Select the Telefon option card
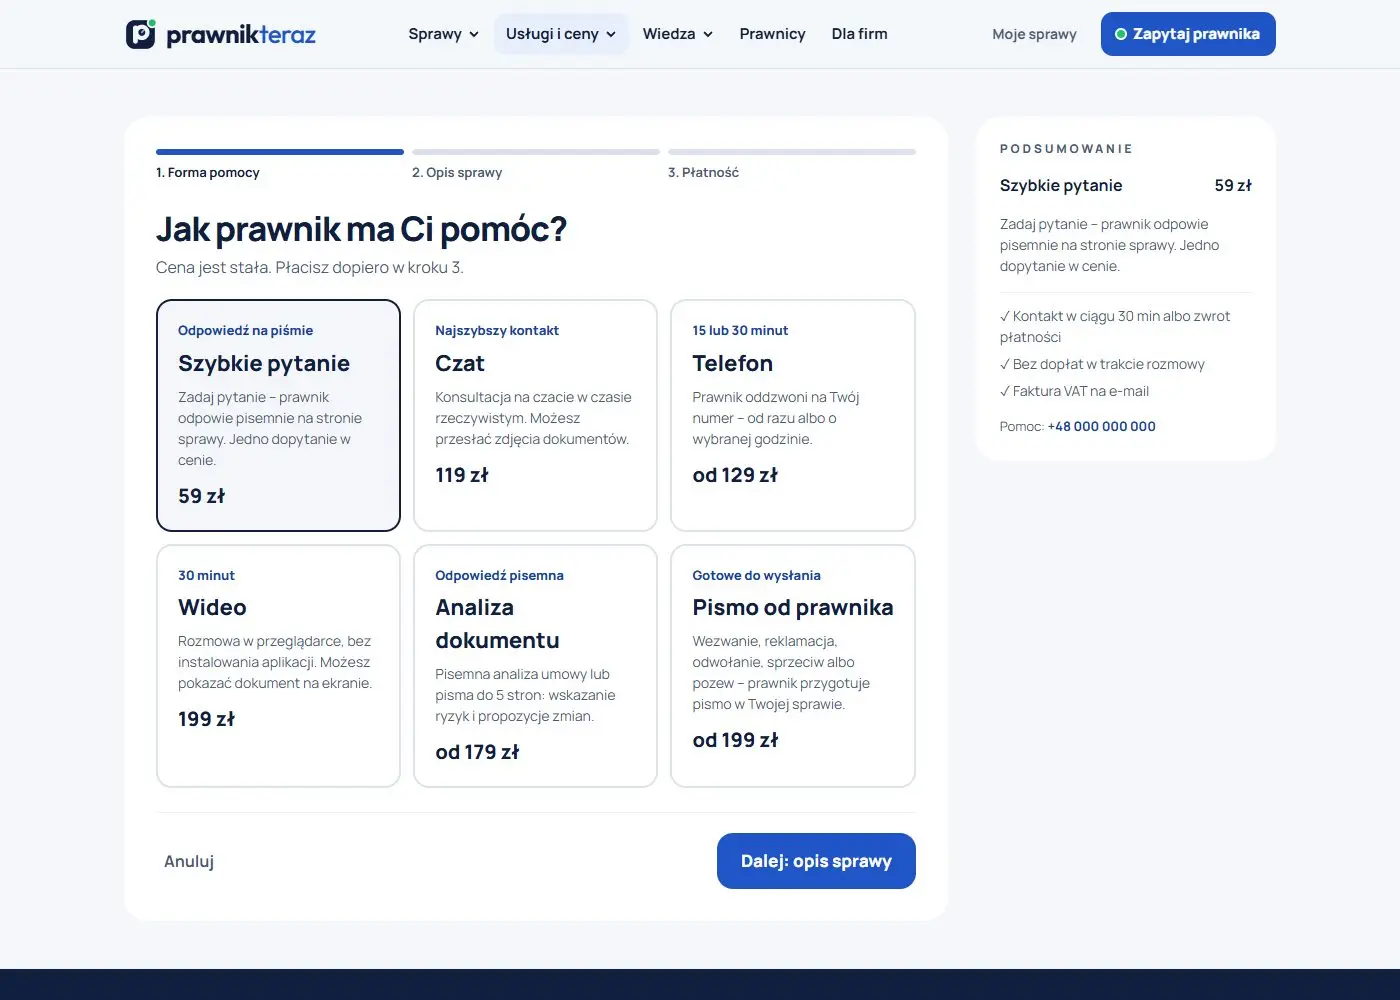This screenshot has width=1400, height=1000. (793, 415)
